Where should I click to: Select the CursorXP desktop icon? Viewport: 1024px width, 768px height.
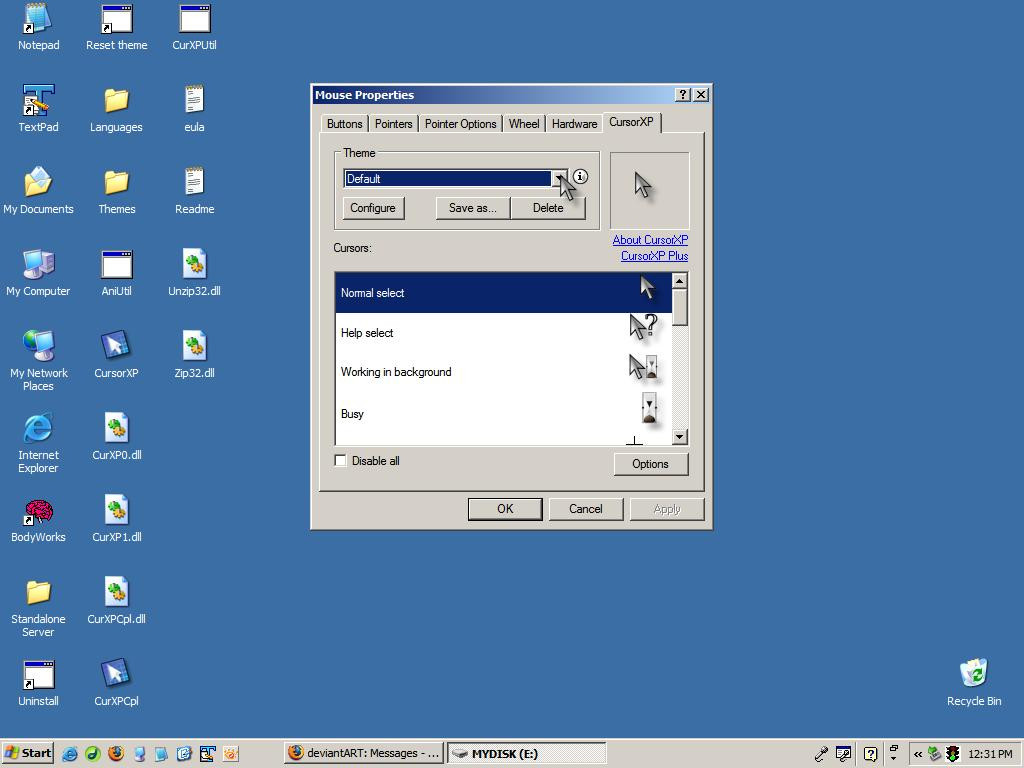point(116,355)
